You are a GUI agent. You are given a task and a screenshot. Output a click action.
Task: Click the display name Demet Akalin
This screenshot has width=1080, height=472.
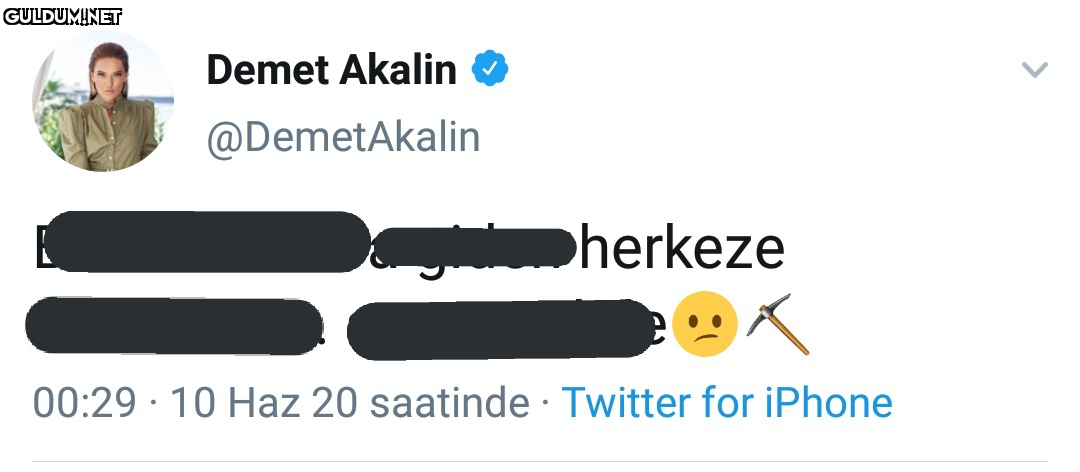331,70
